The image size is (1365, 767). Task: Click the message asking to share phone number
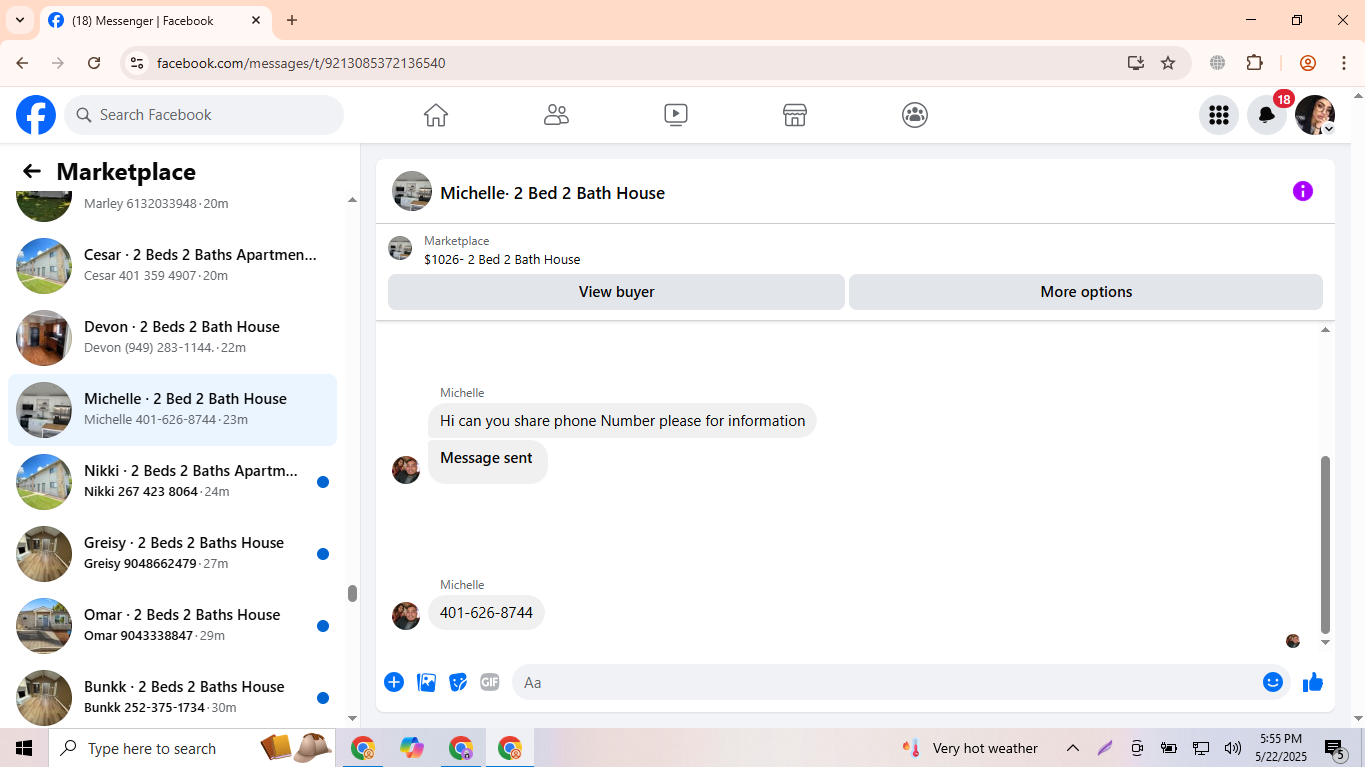[x=622, y=421]
